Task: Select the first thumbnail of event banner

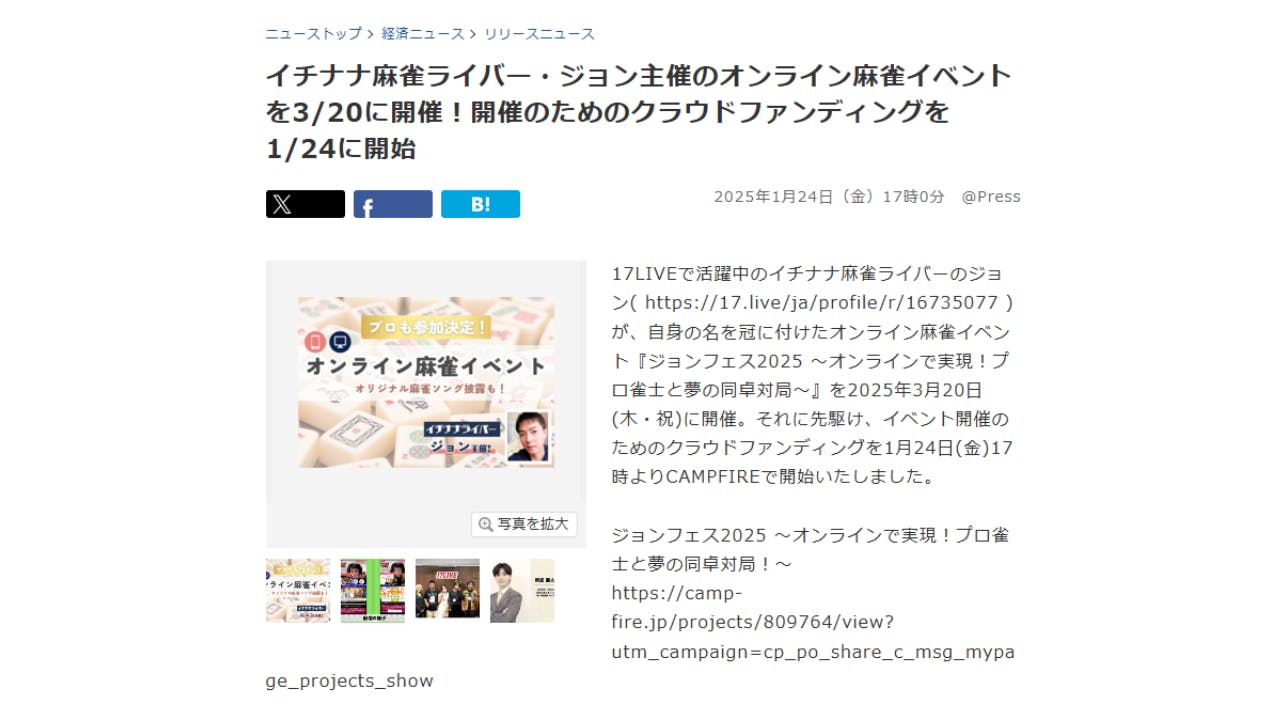Action: pos(298,591)
